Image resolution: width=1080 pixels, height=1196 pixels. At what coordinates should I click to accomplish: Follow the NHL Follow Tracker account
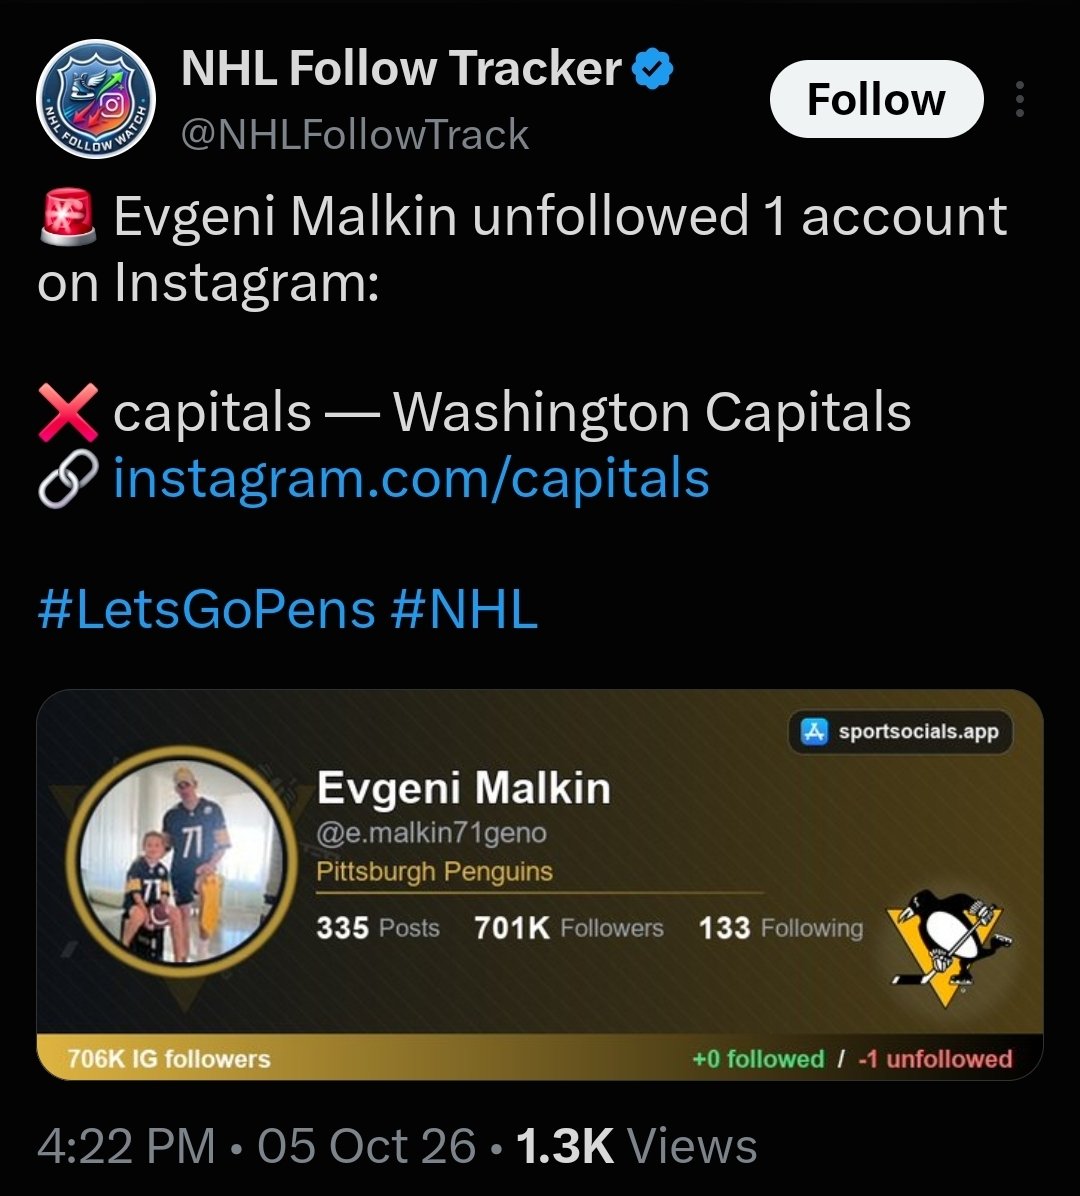(x=876, y=99)
